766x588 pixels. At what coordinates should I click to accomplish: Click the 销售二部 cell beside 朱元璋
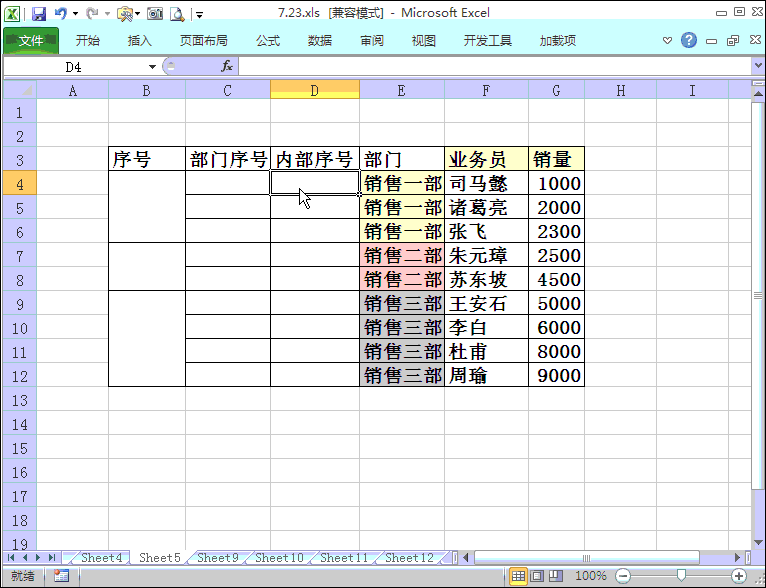click(402, 255)
